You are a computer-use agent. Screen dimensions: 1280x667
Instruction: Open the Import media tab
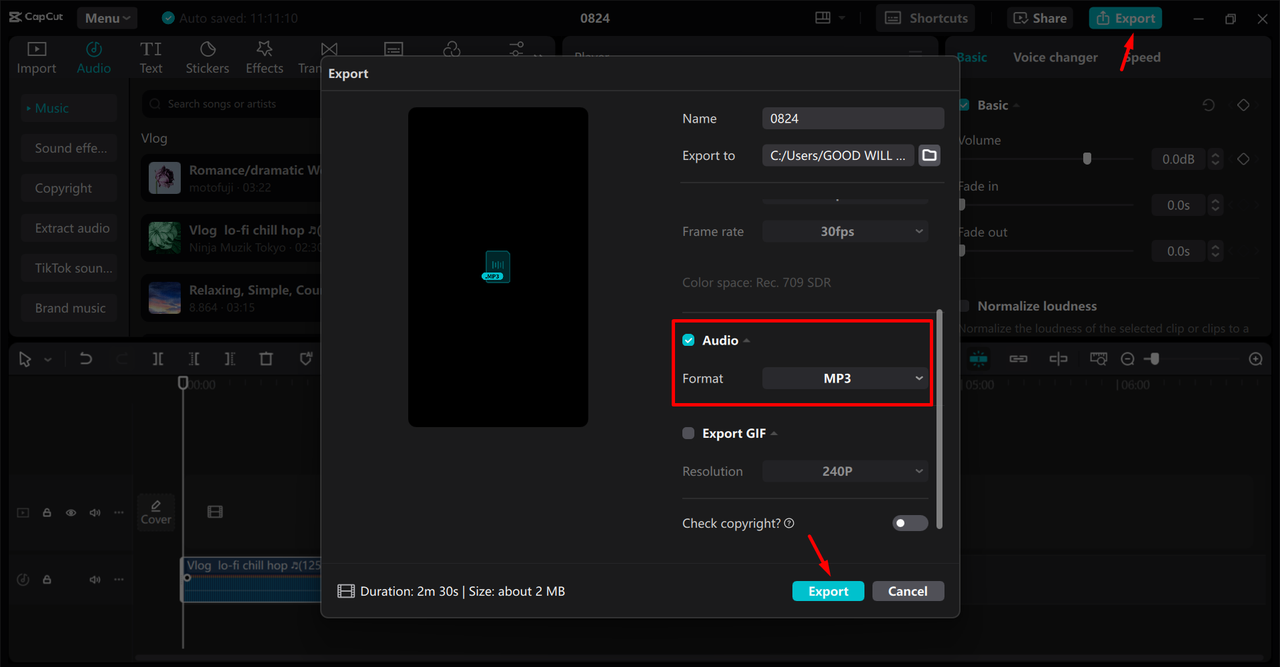(x=36, y=57)
